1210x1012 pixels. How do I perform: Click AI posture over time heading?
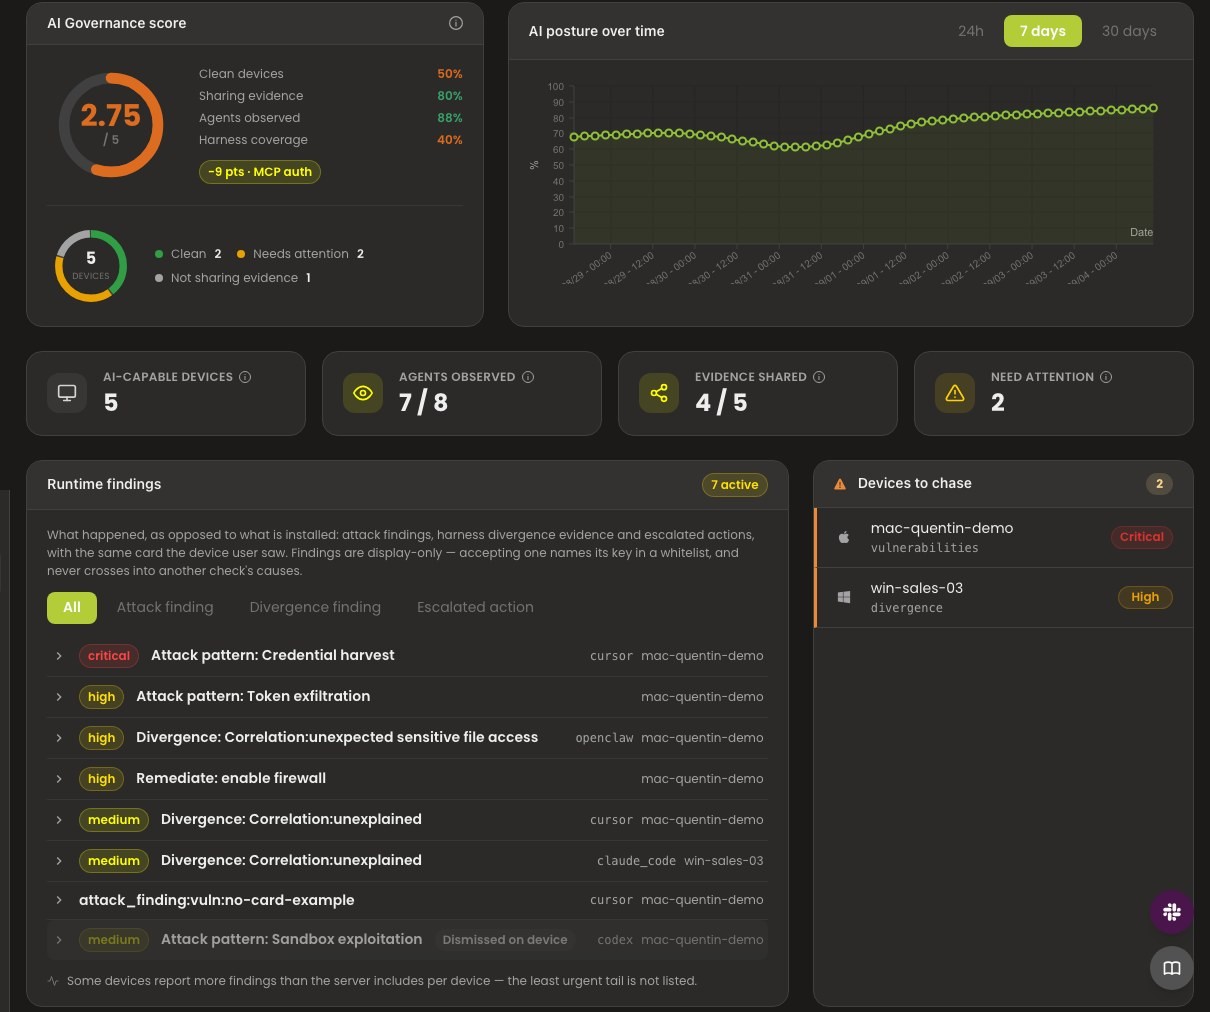click(x=596, y=31)
